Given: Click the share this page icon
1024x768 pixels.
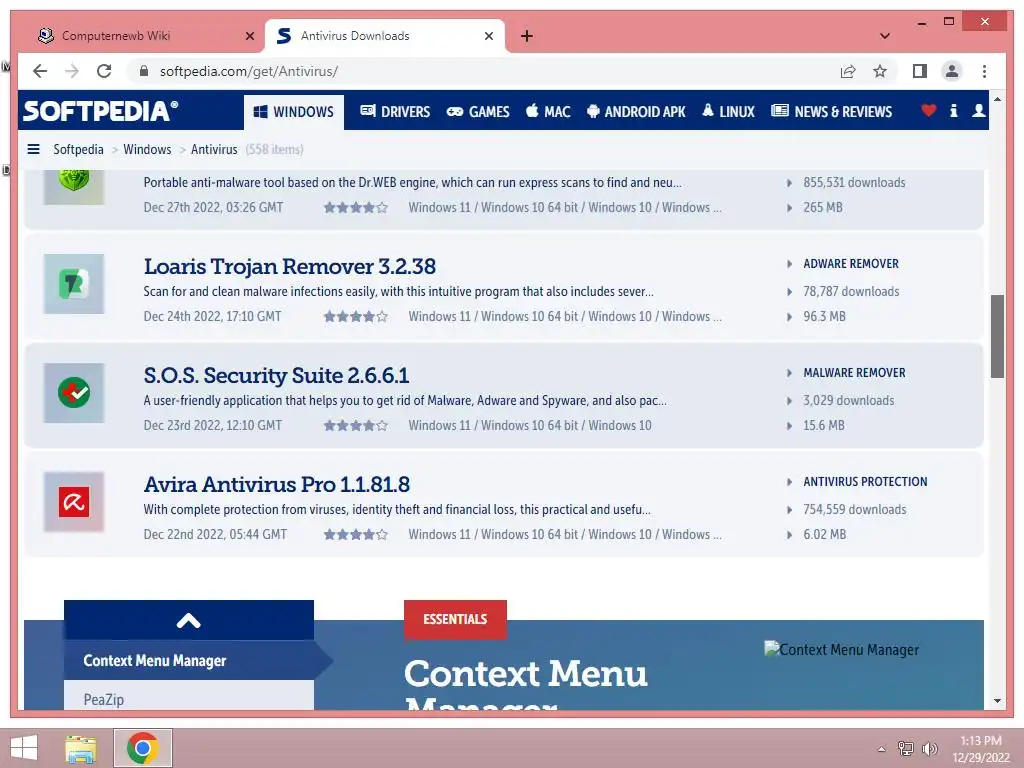Looking at the screenshot, I should (848, 71).
